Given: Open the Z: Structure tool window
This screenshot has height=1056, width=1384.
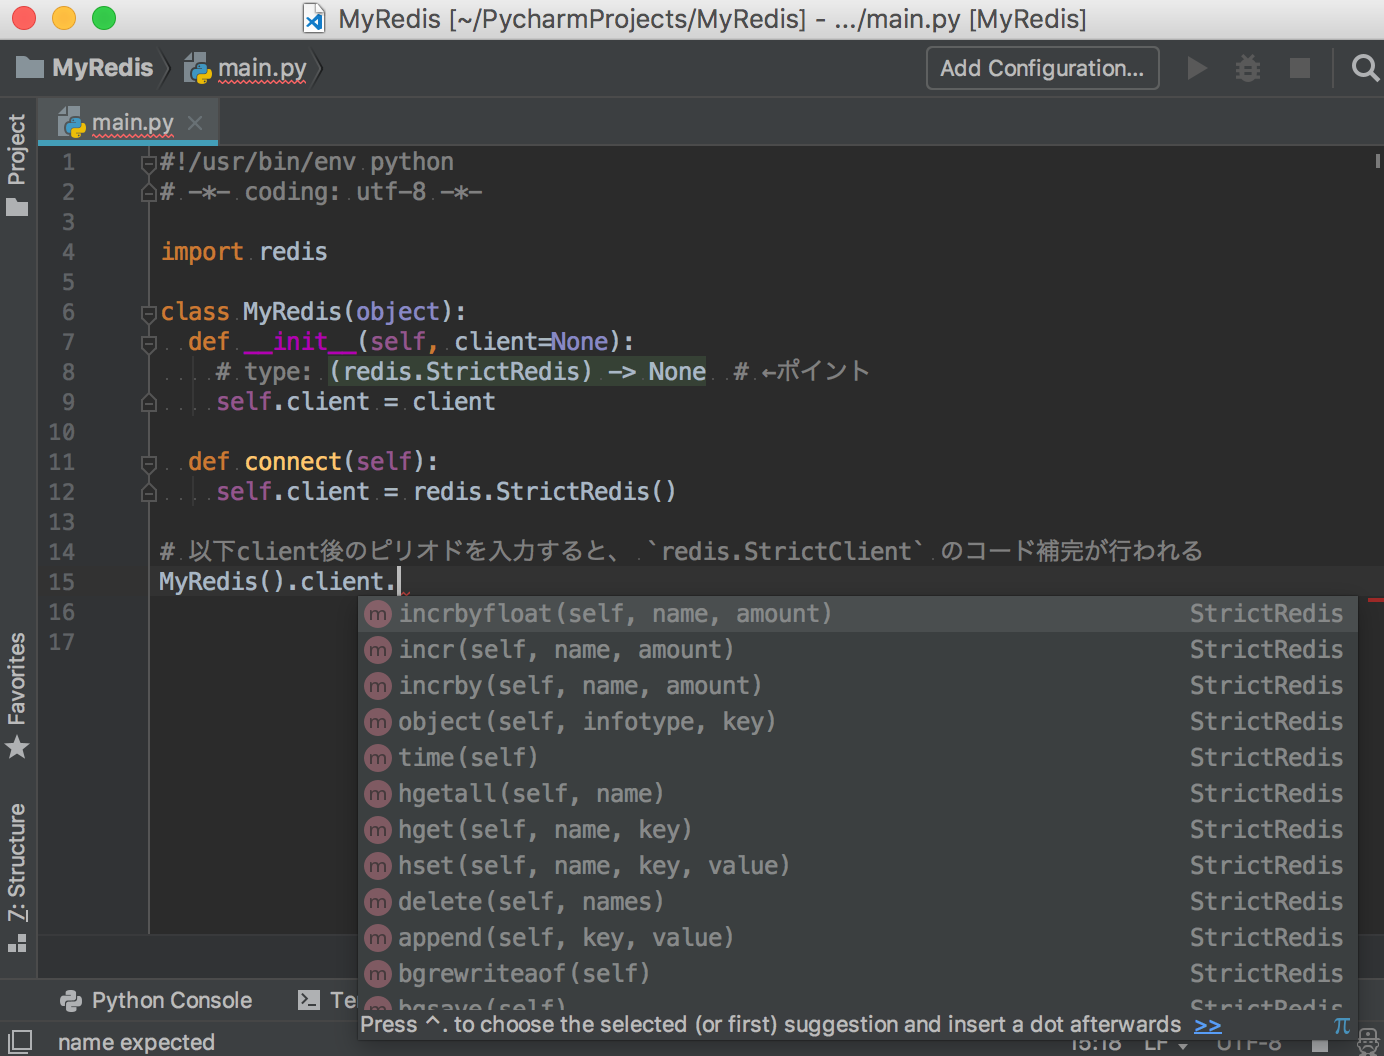Looking at the screenshot, I should [17, 876].
